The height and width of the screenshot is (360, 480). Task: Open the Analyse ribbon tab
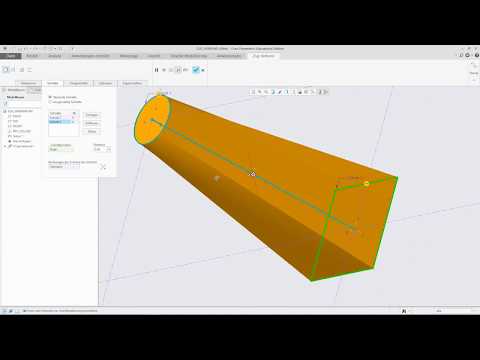pyautogui.click(x=55, y=56)
